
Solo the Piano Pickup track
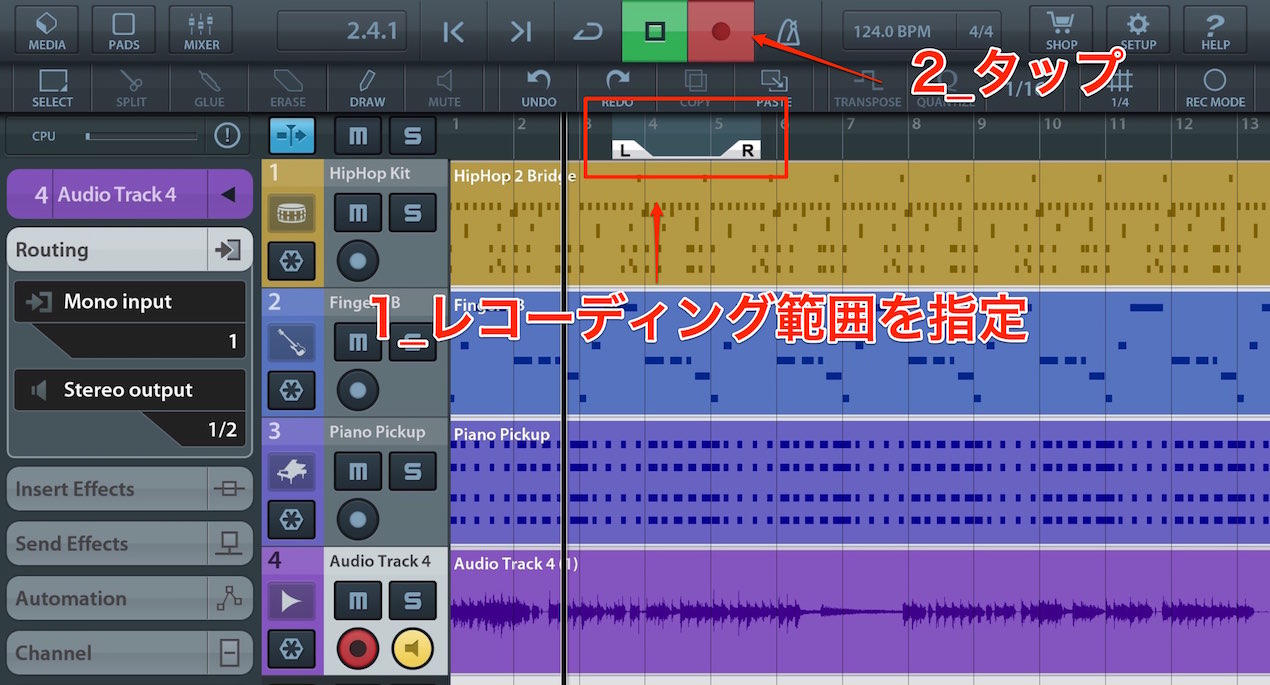(413, 471)
